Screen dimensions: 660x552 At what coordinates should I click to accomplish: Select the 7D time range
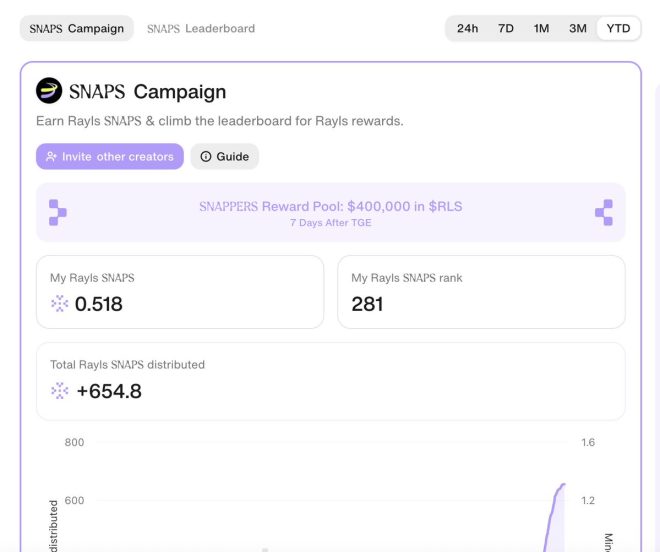click(x=506, y=29)
